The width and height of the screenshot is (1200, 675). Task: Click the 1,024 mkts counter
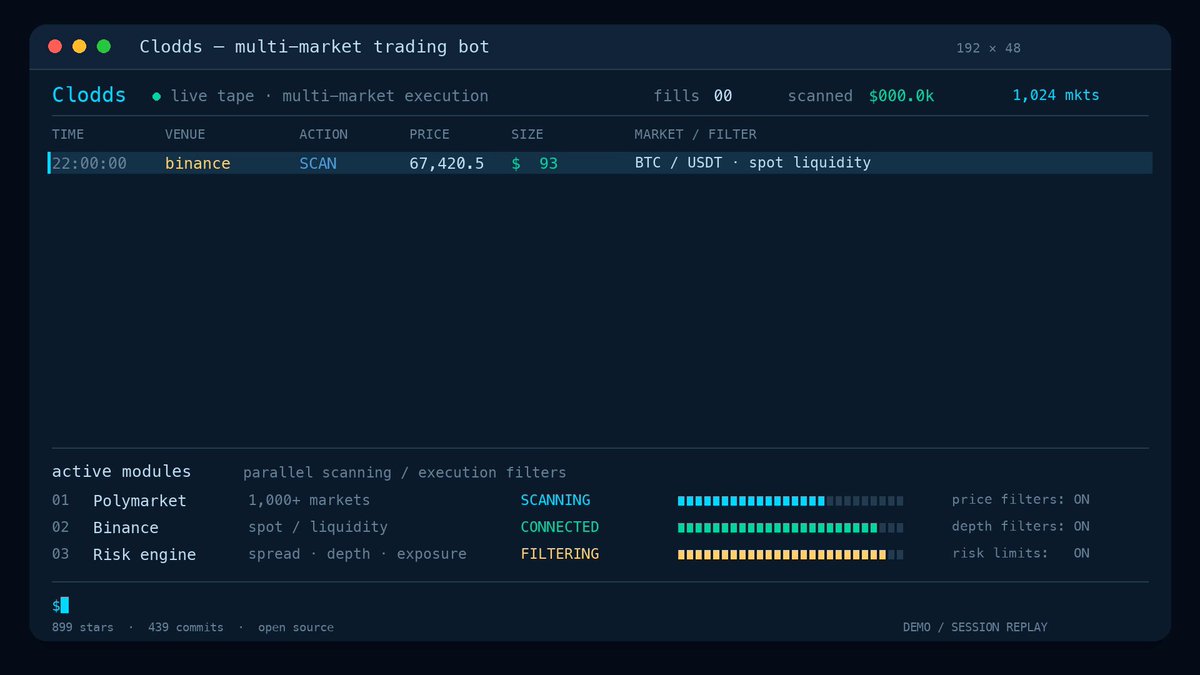coord(1056,96)
